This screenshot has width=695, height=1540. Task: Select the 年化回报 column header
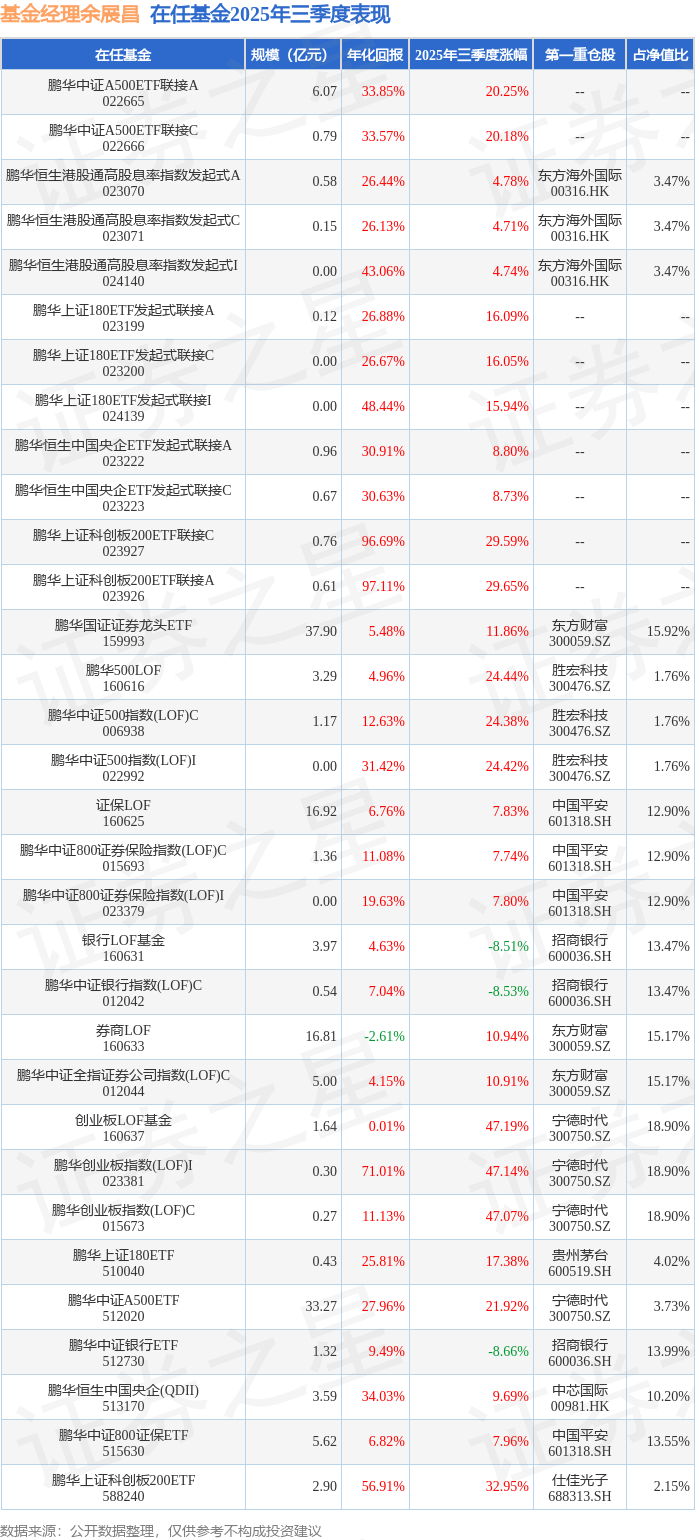tap(375, 55)
